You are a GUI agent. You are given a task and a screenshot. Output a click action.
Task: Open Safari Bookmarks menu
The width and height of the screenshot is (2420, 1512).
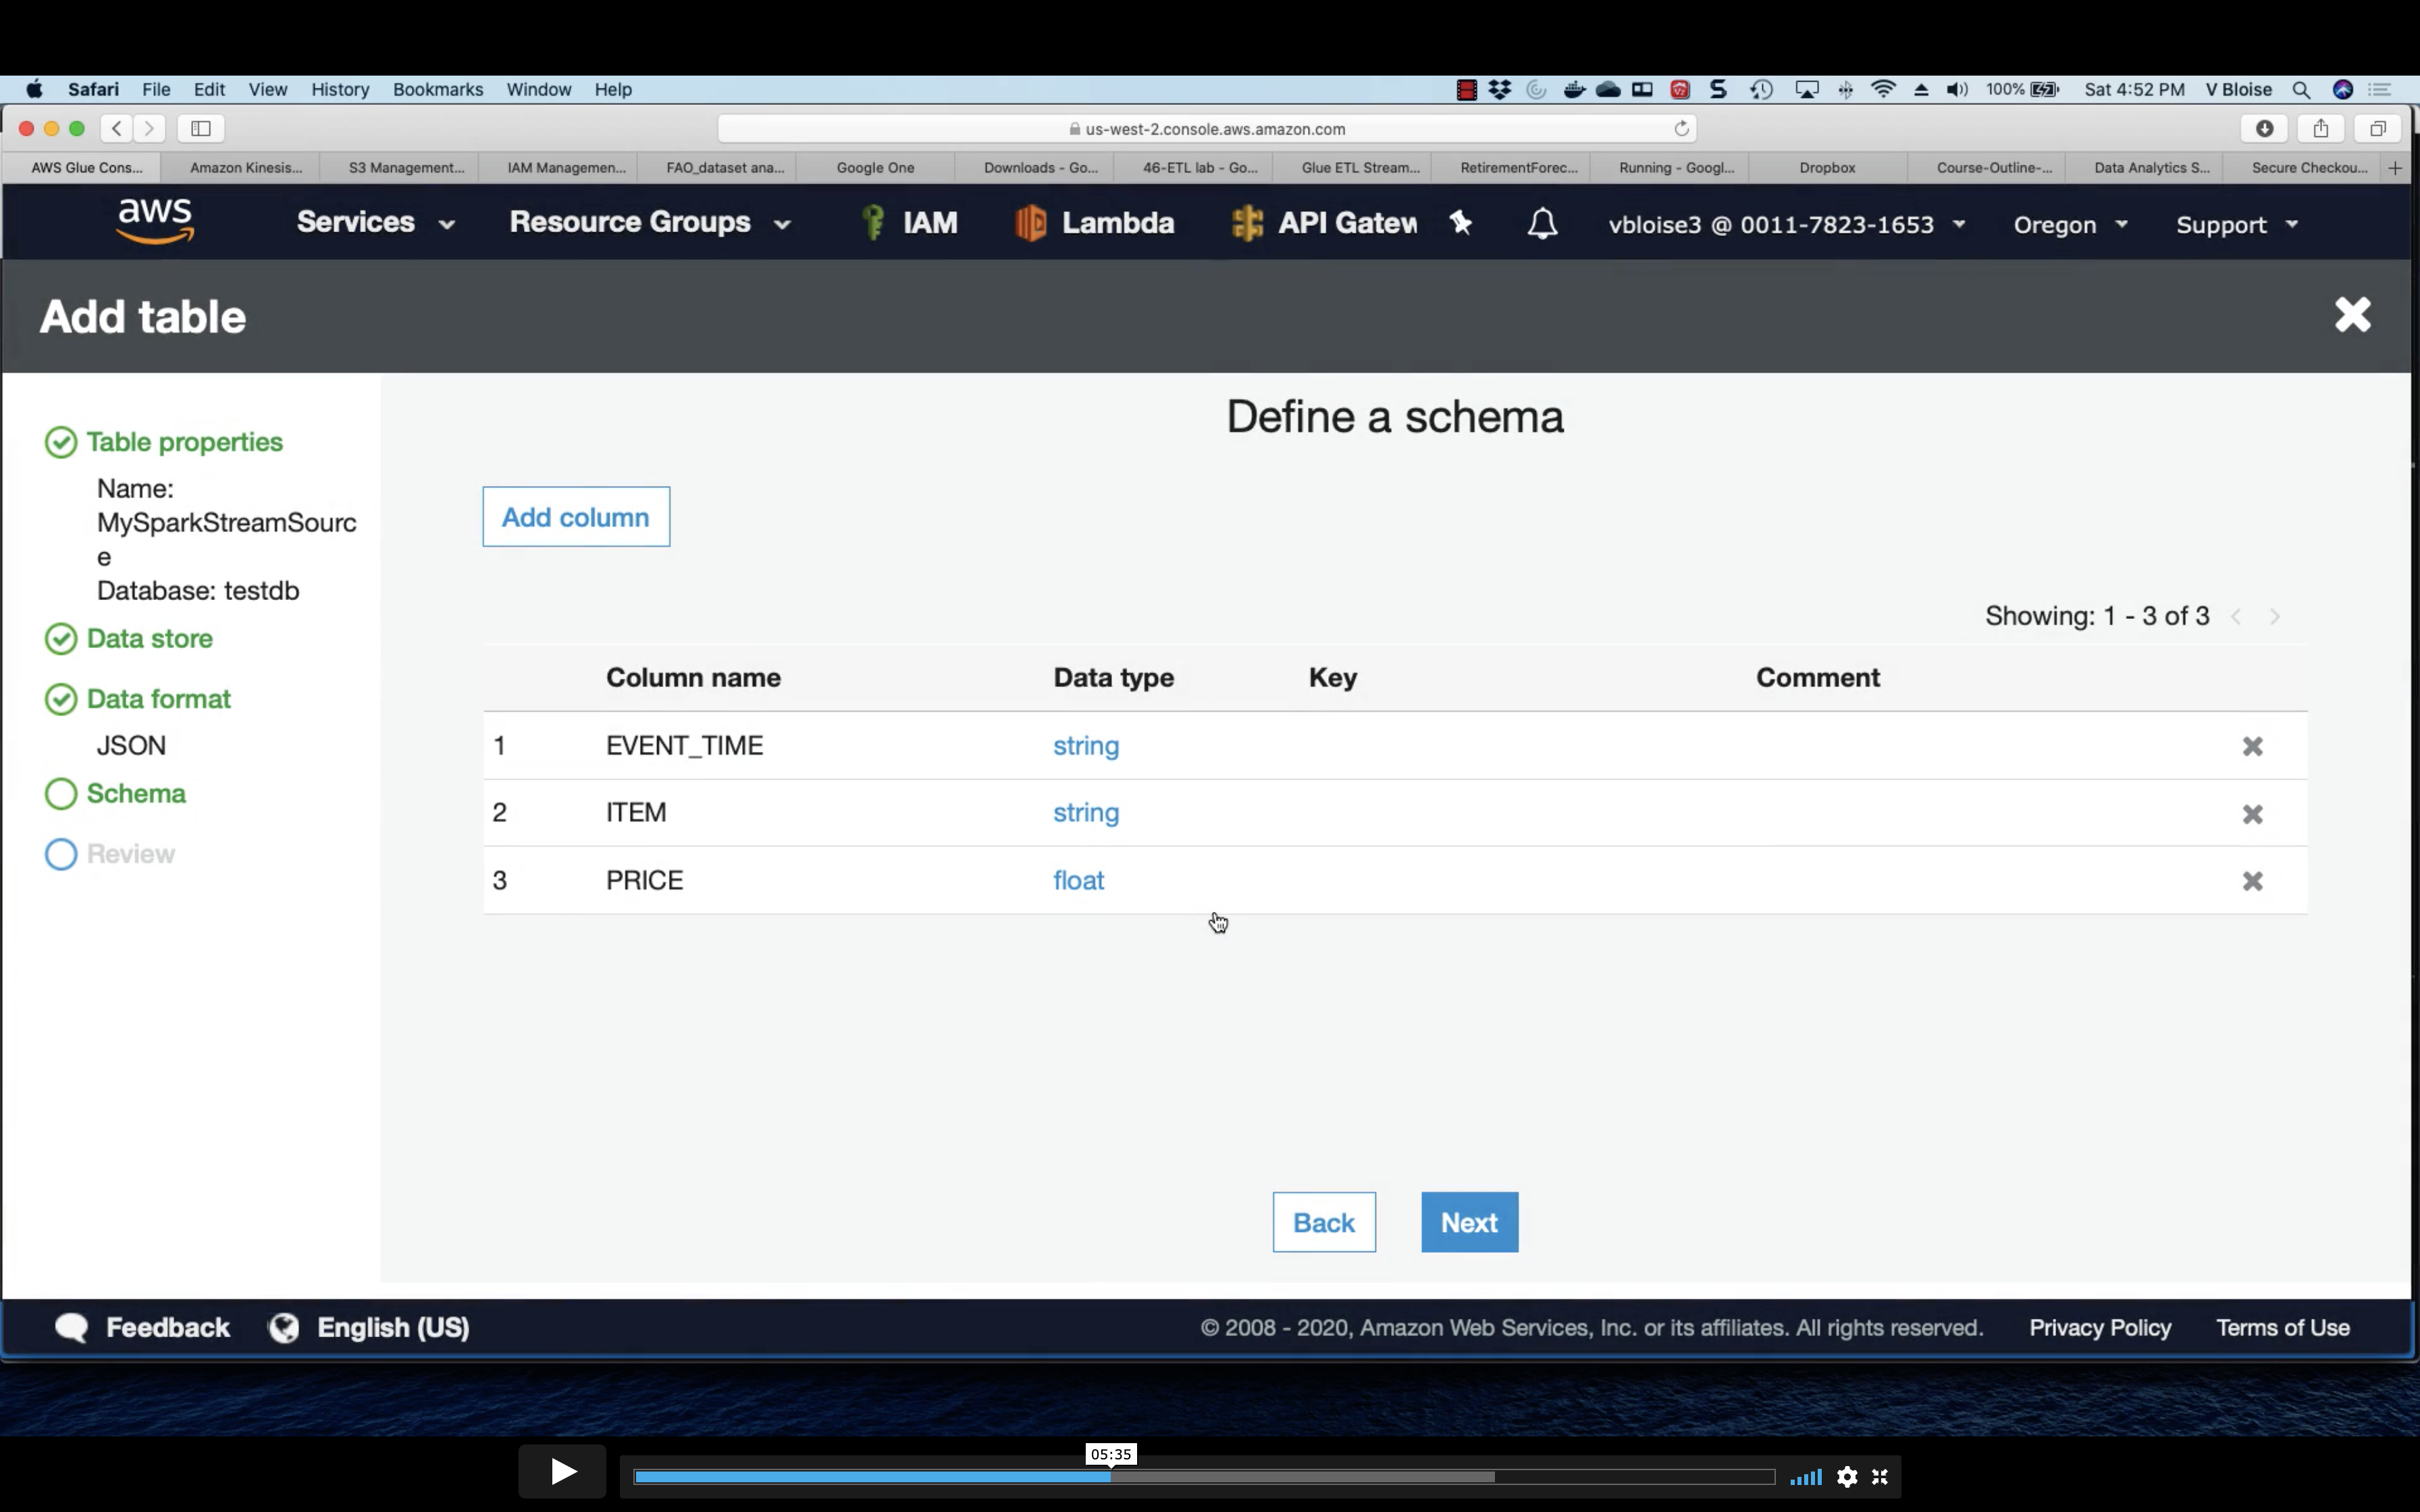tap(437, 89)
